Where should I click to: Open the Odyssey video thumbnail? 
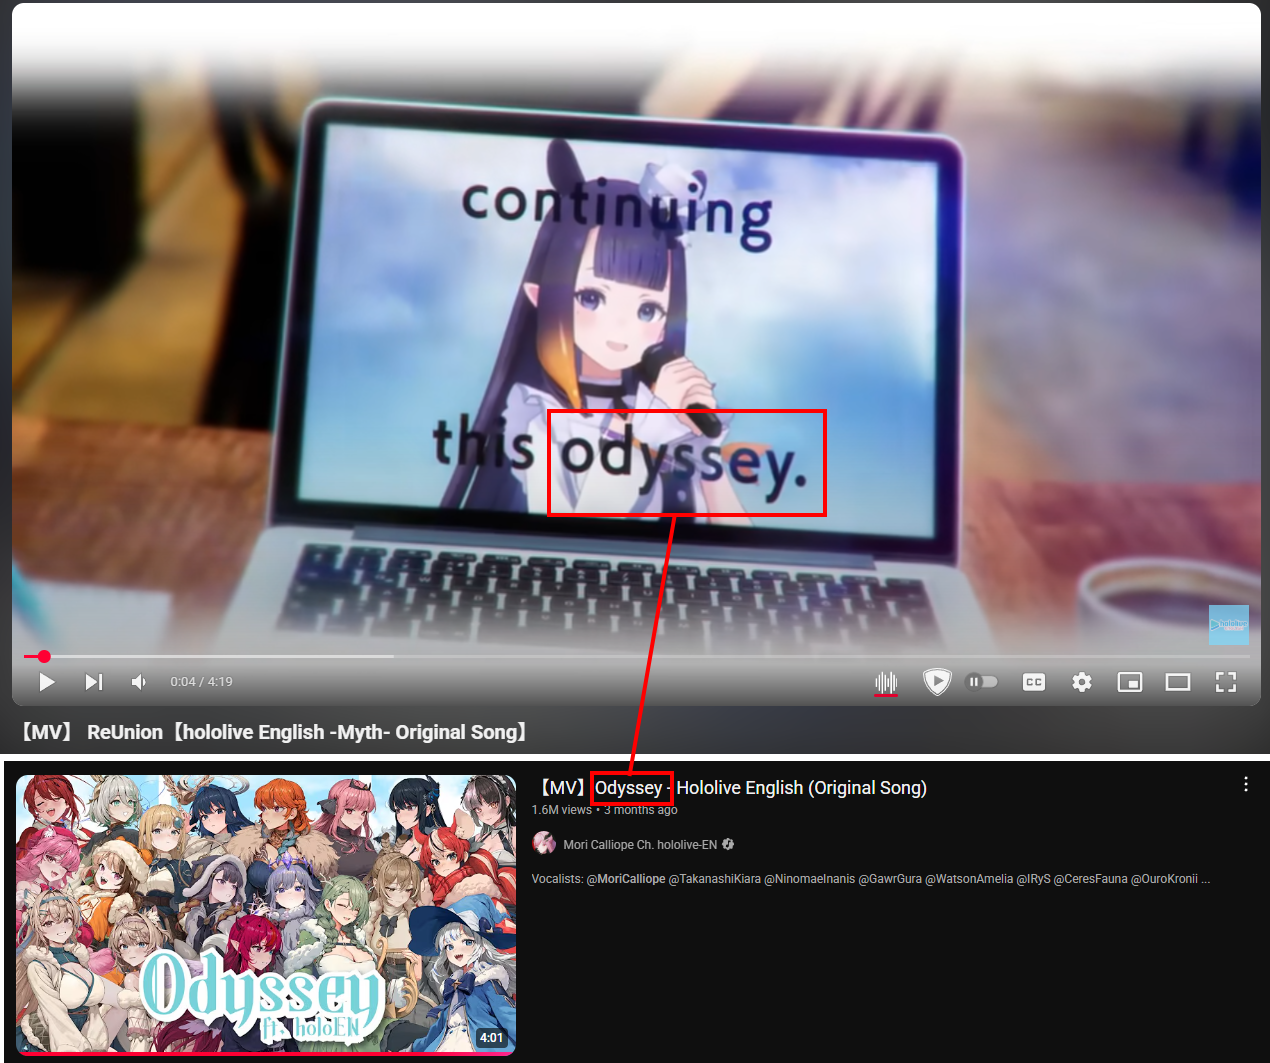point(266,914)
